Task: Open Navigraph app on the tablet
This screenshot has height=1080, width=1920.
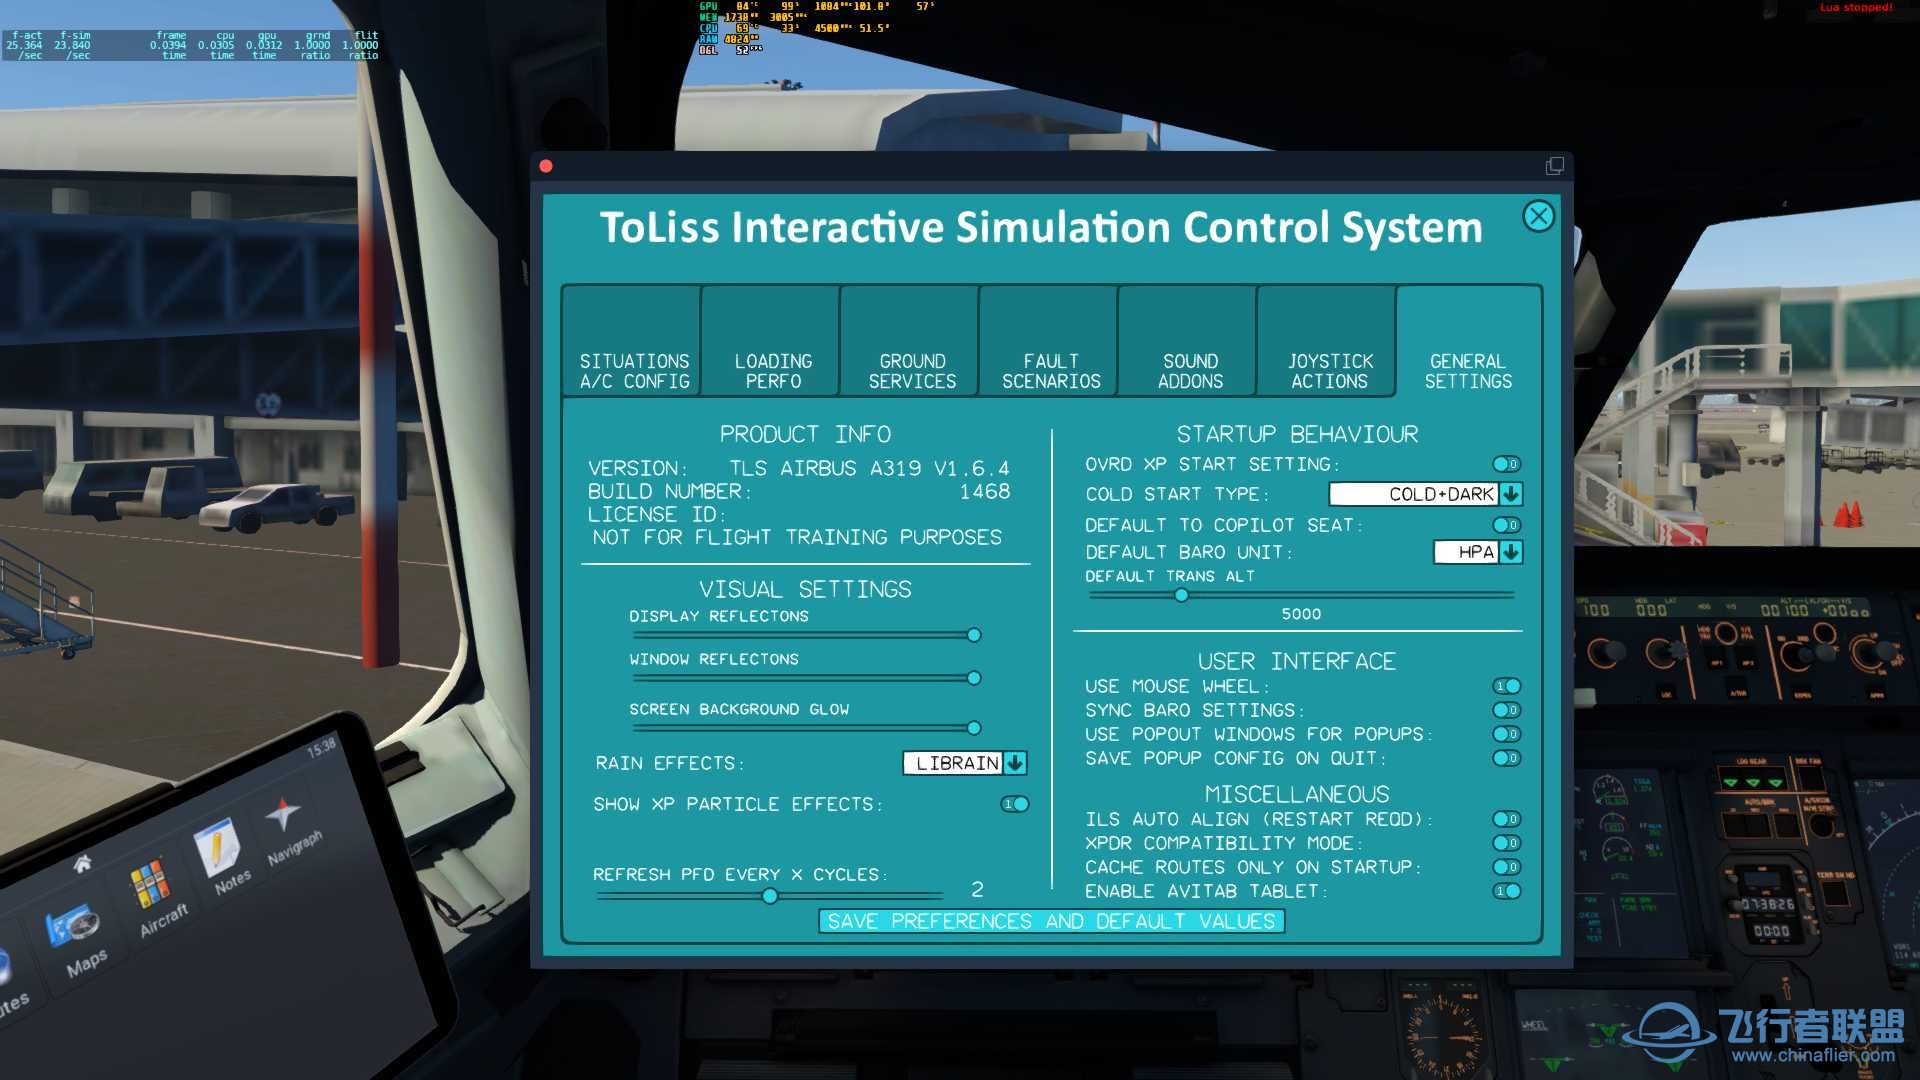Action: (290, 831)
